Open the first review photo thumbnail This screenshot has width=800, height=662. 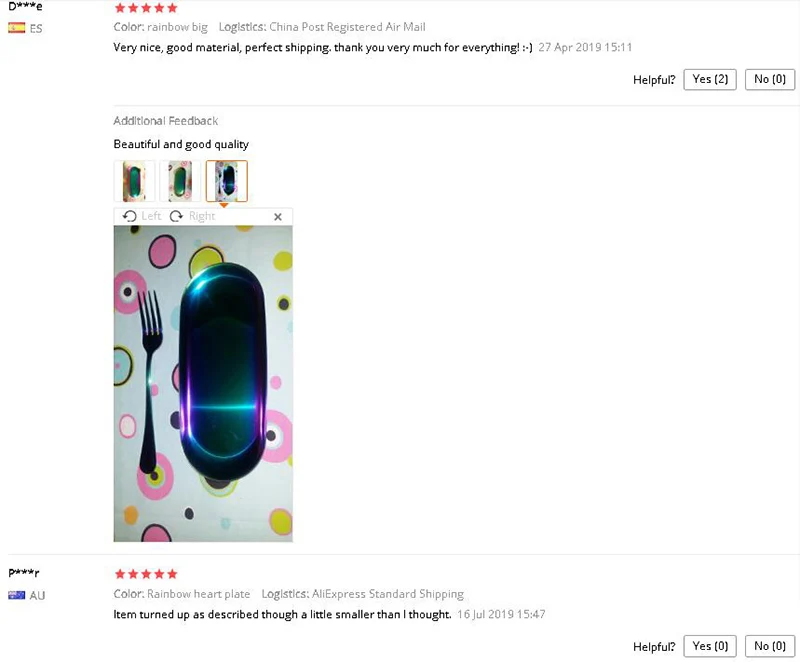(x=134, y=181)
